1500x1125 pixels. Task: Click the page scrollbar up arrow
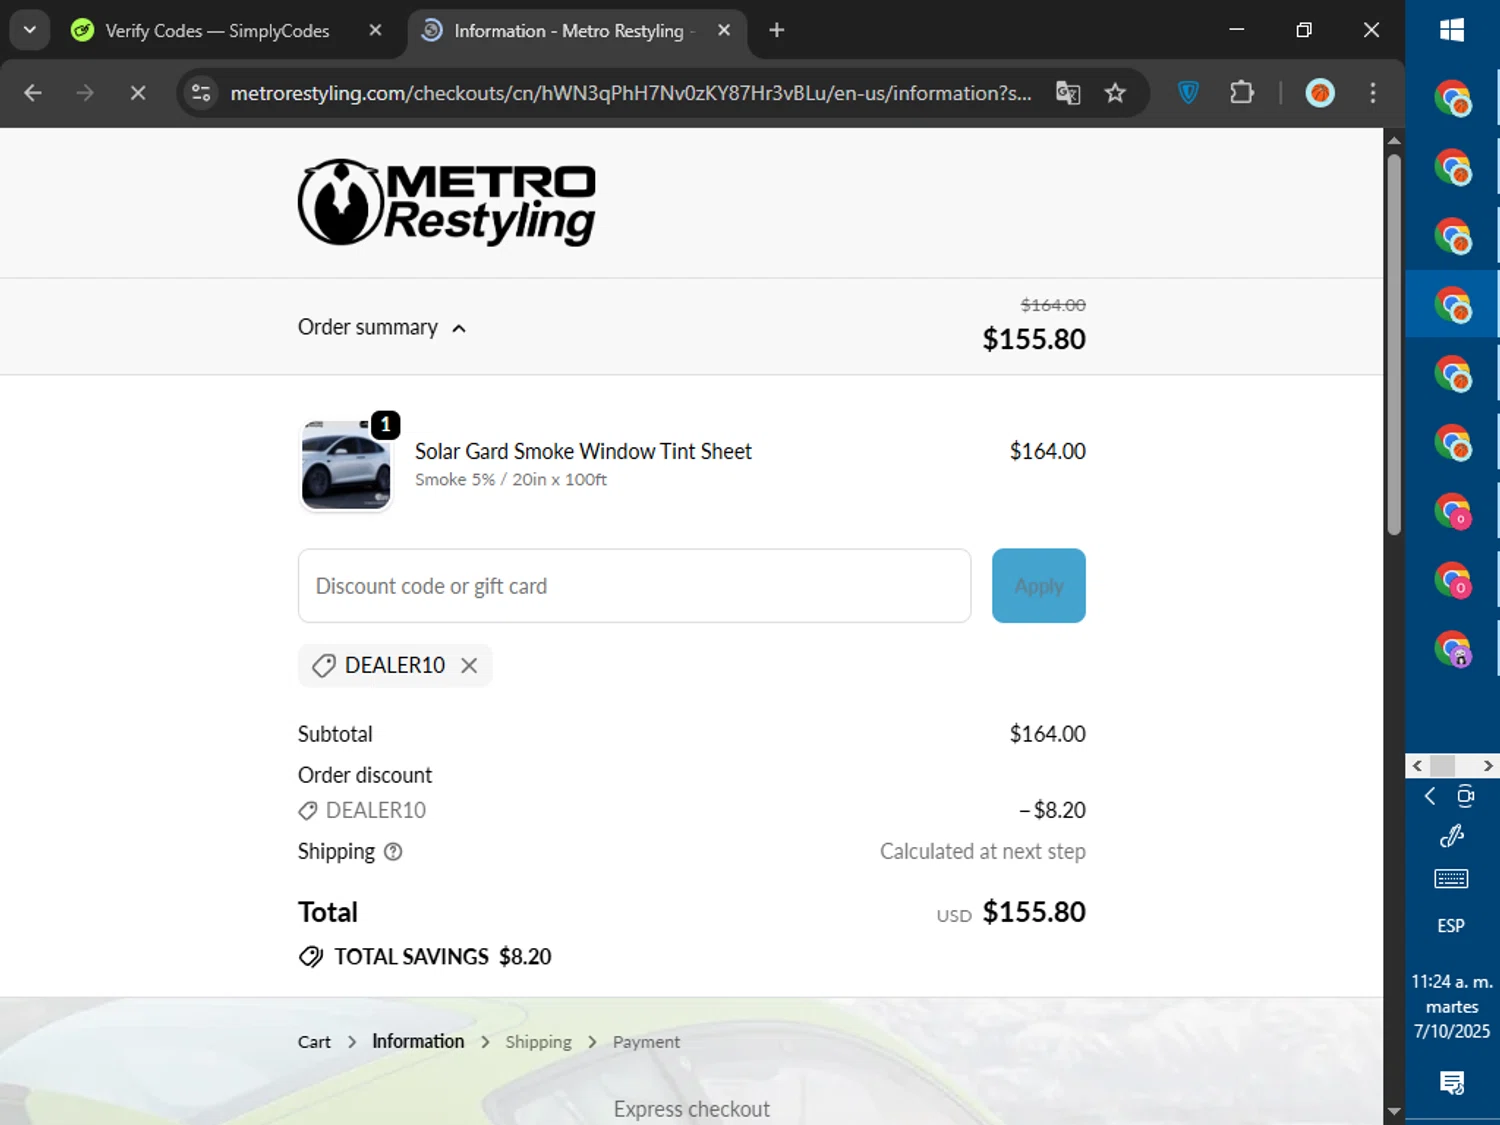(x=1394, y=140)
